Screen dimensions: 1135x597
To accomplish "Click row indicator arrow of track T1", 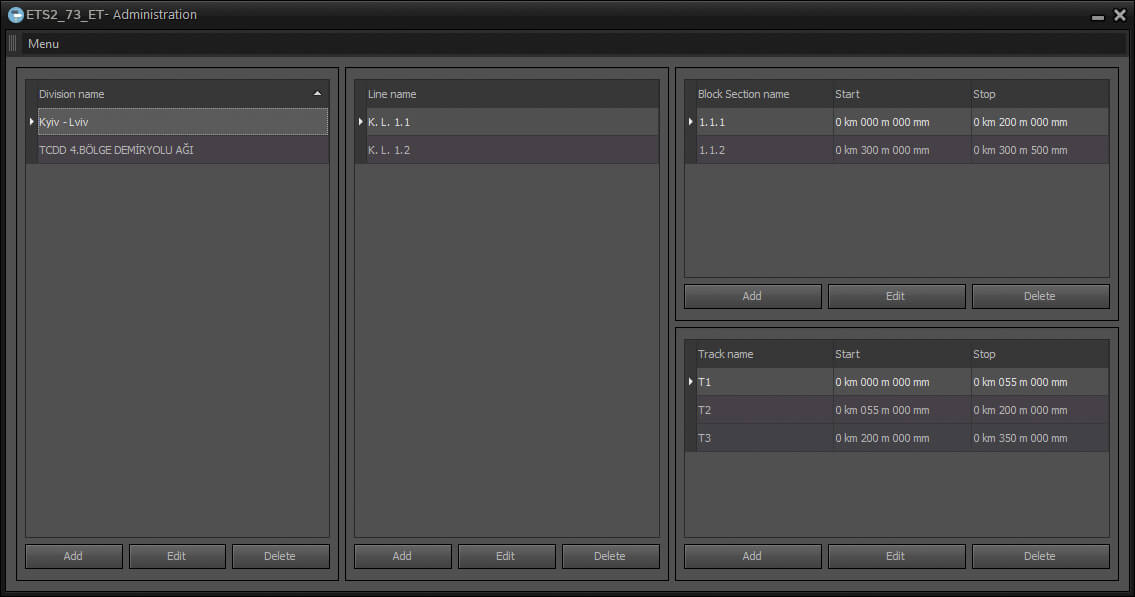I will pos(691,381).
